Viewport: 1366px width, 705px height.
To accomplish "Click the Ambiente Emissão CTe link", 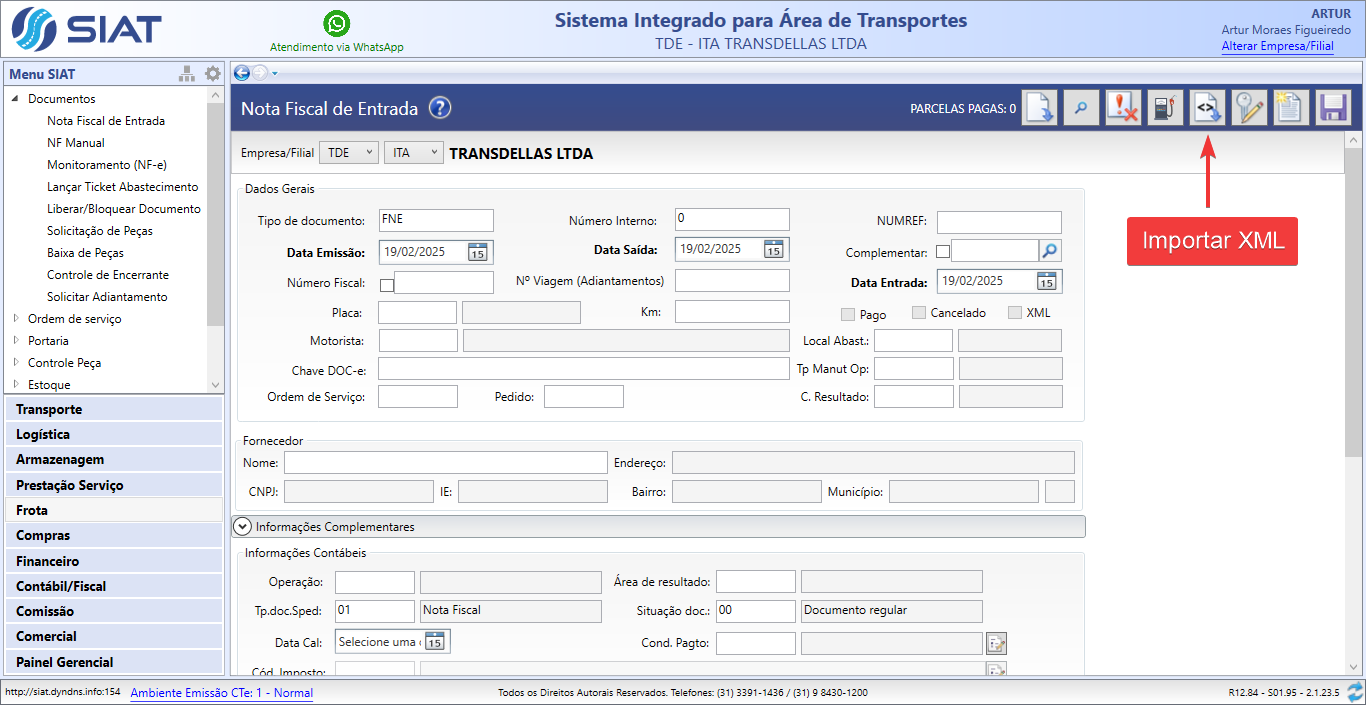I will 221,693.
